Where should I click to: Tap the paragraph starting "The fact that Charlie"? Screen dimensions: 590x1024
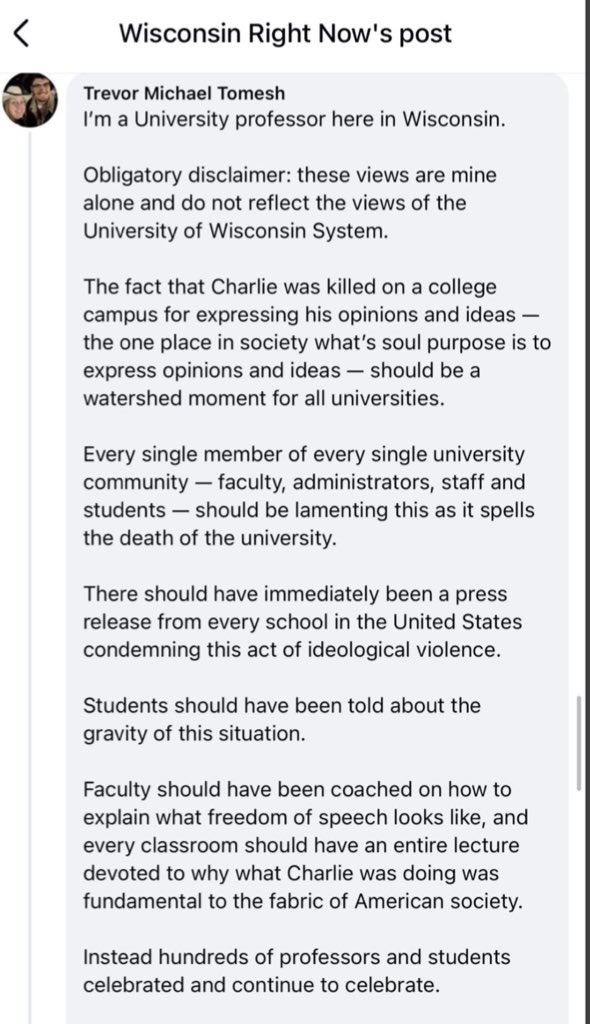click(317, 343)
